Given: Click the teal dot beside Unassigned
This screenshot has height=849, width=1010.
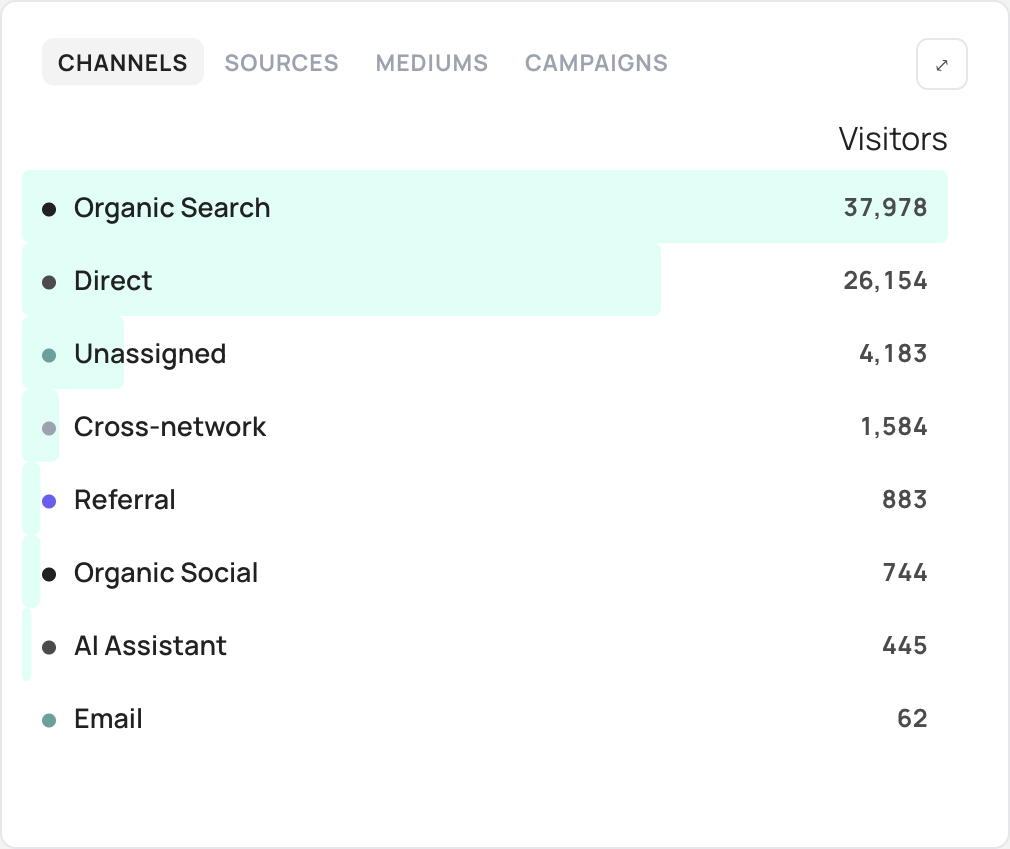Looking at the screenshot, I should coord(49,355).
